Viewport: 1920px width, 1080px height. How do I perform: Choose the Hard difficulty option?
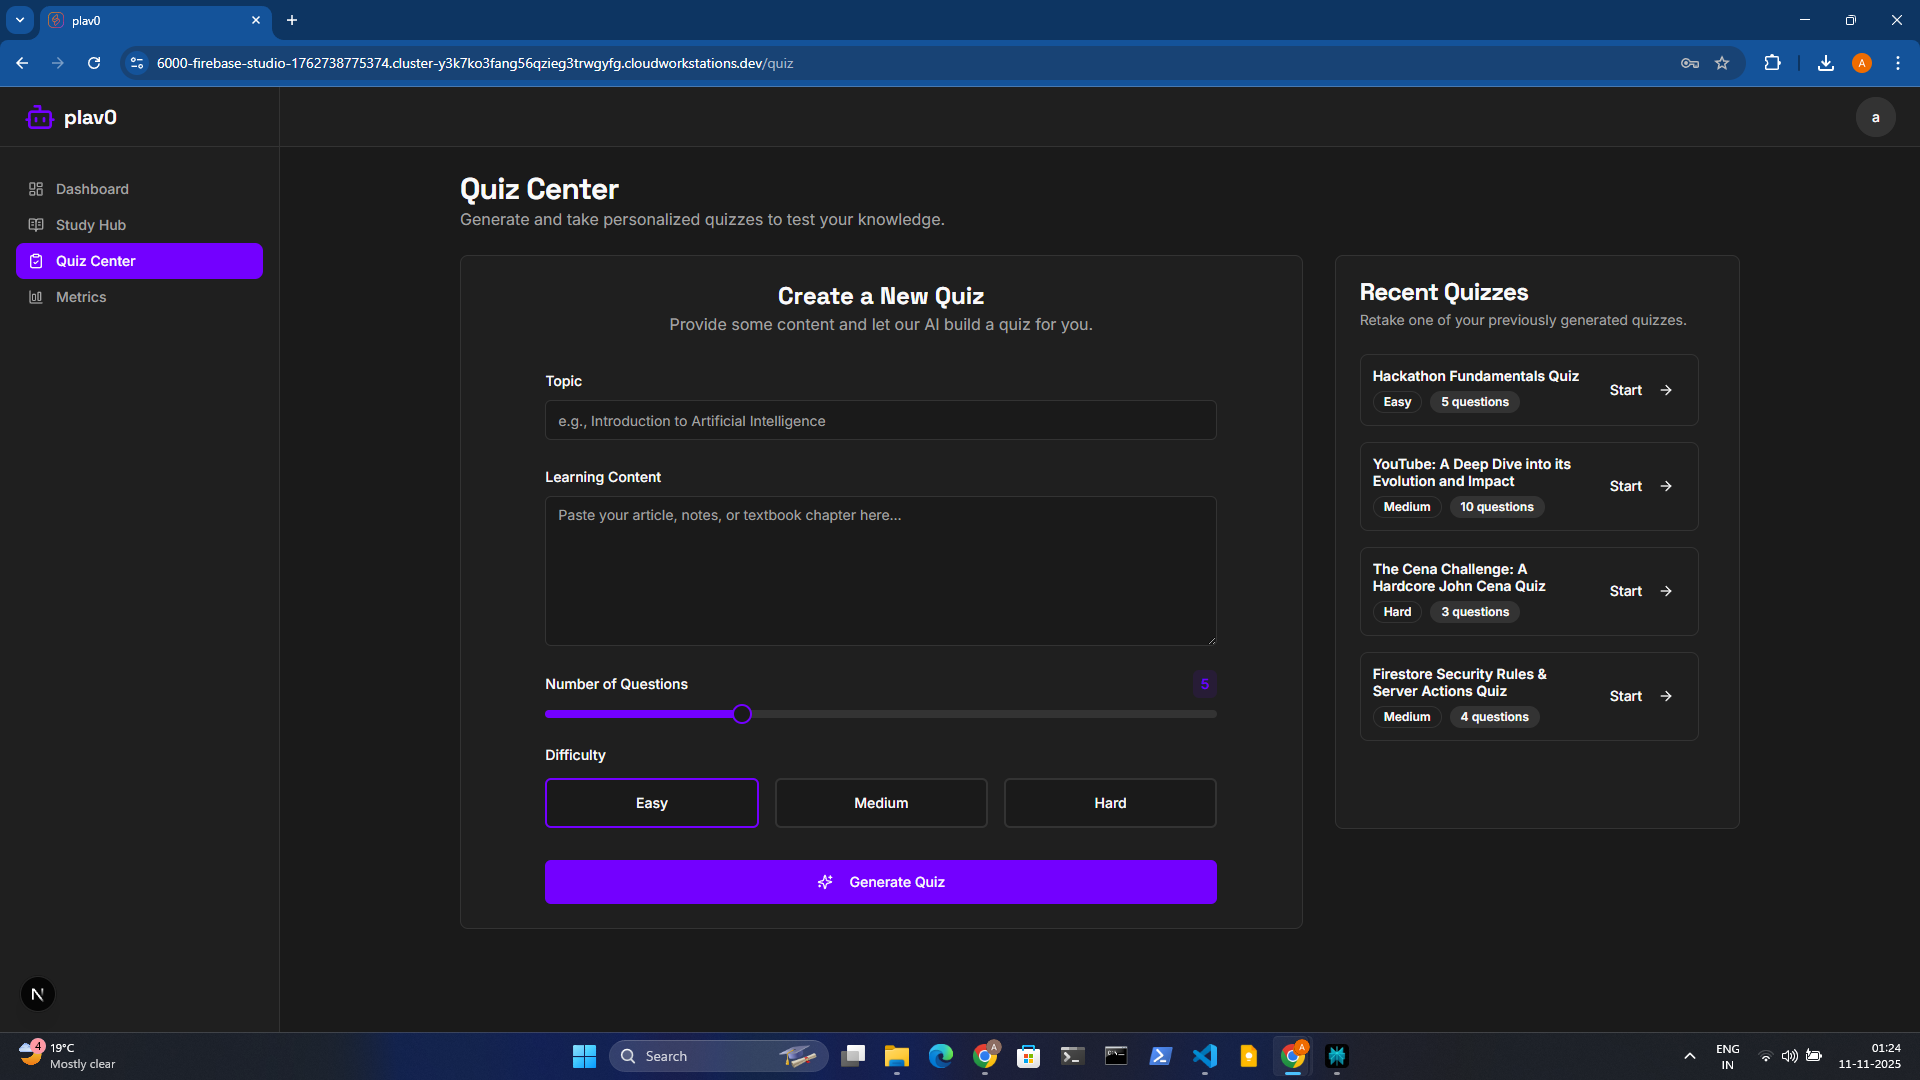pos(1109,803)
